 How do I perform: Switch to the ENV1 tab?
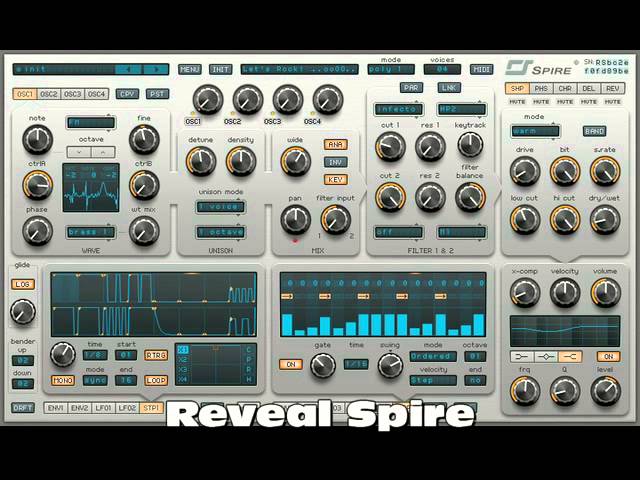click(x=56, y=408)
